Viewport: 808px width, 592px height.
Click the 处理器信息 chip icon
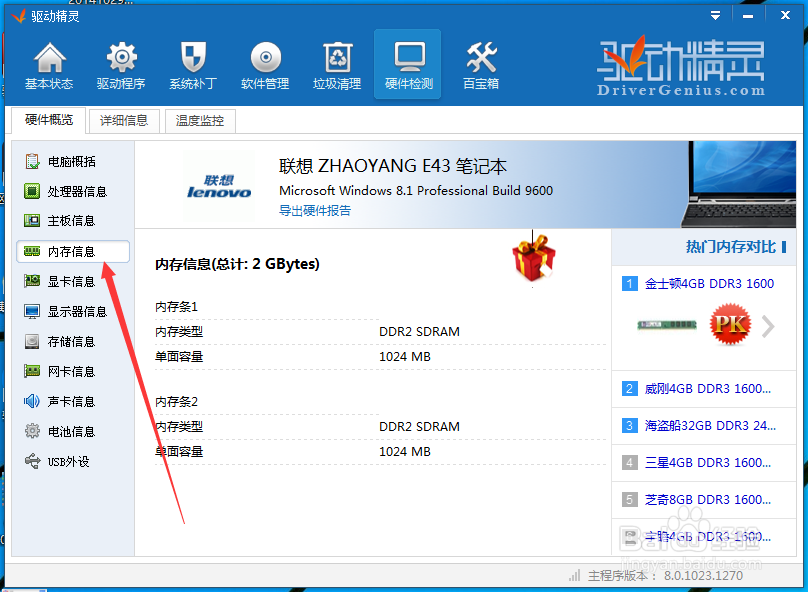pos(32,191)
